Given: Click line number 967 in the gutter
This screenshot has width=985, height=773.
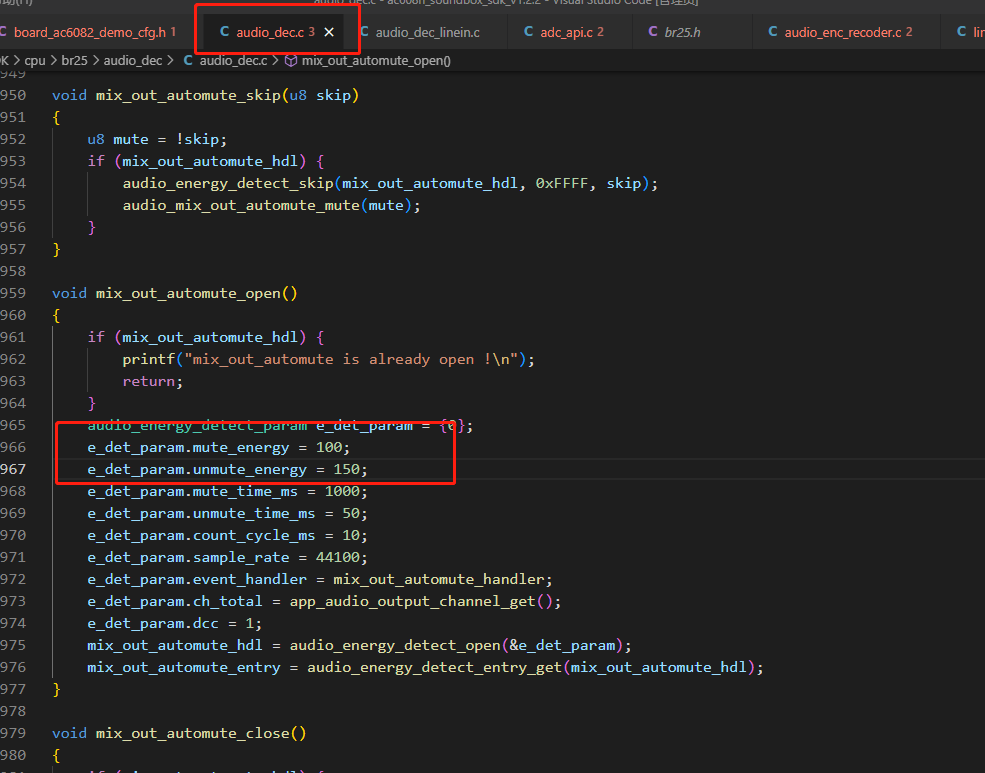Looking at the screenshot, I should [13, 469].
